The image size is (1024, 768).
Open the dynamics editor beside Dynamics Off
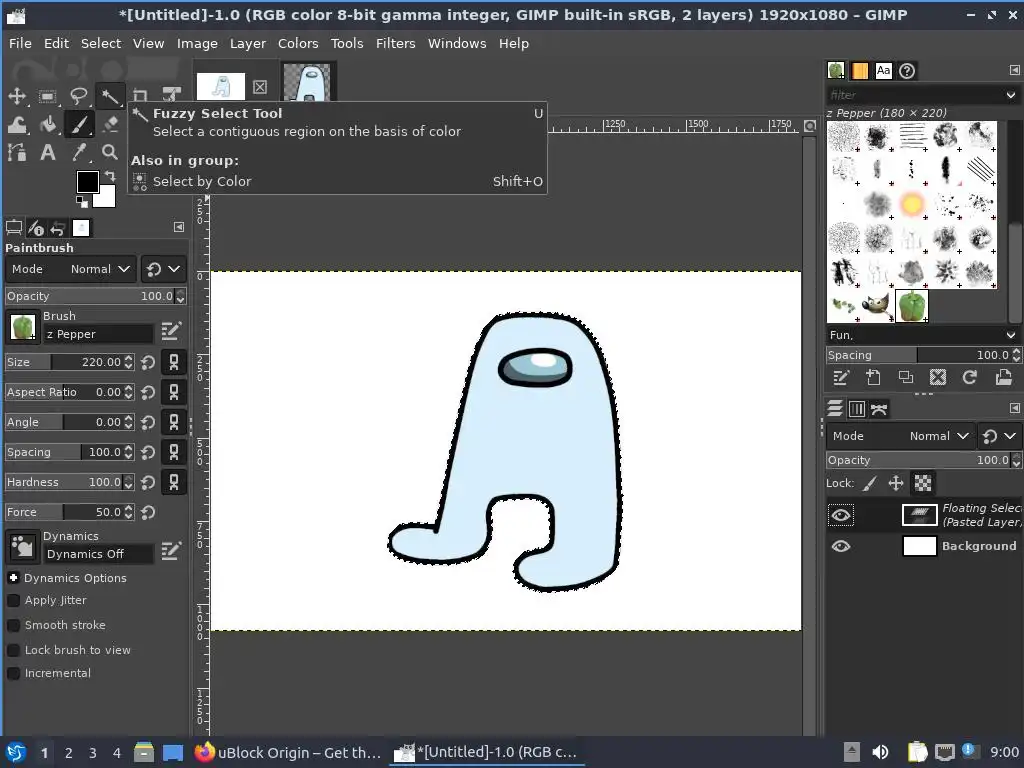tap(171, 551)
